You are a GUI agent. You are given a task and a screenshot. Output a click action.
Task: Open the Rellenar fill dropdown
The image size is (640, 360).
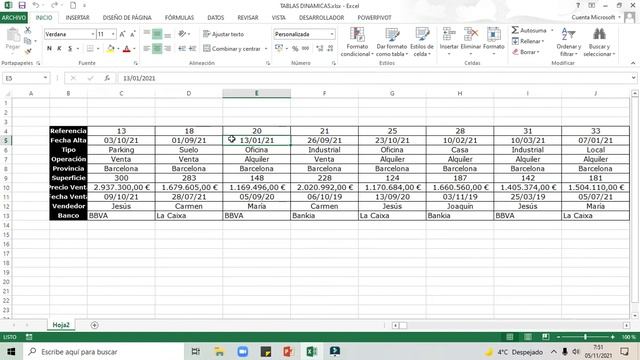528,41
